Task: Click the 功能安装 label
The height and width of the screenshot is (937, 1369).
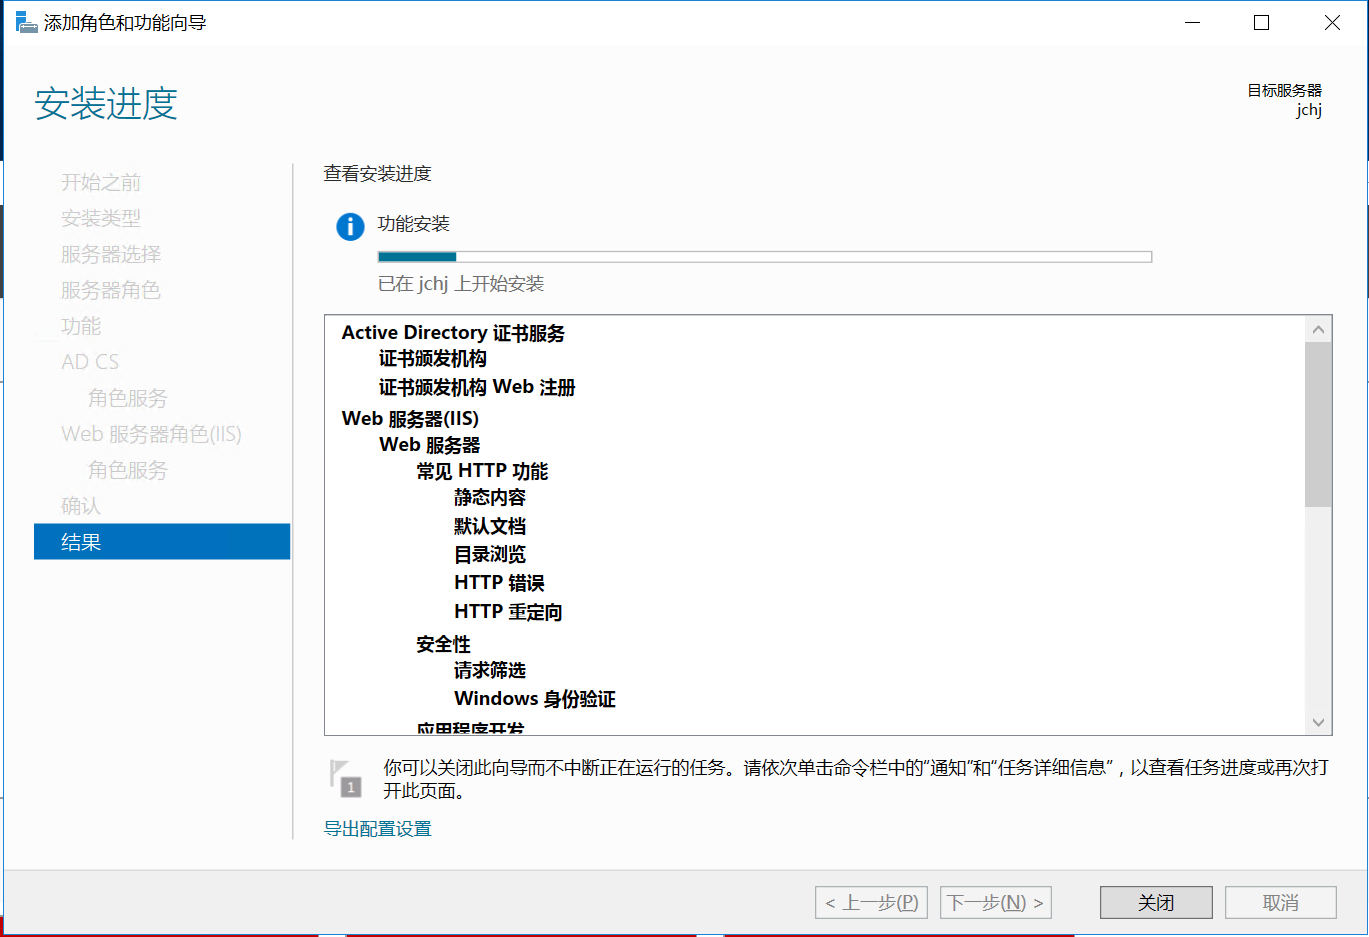Action: (414, 224)
